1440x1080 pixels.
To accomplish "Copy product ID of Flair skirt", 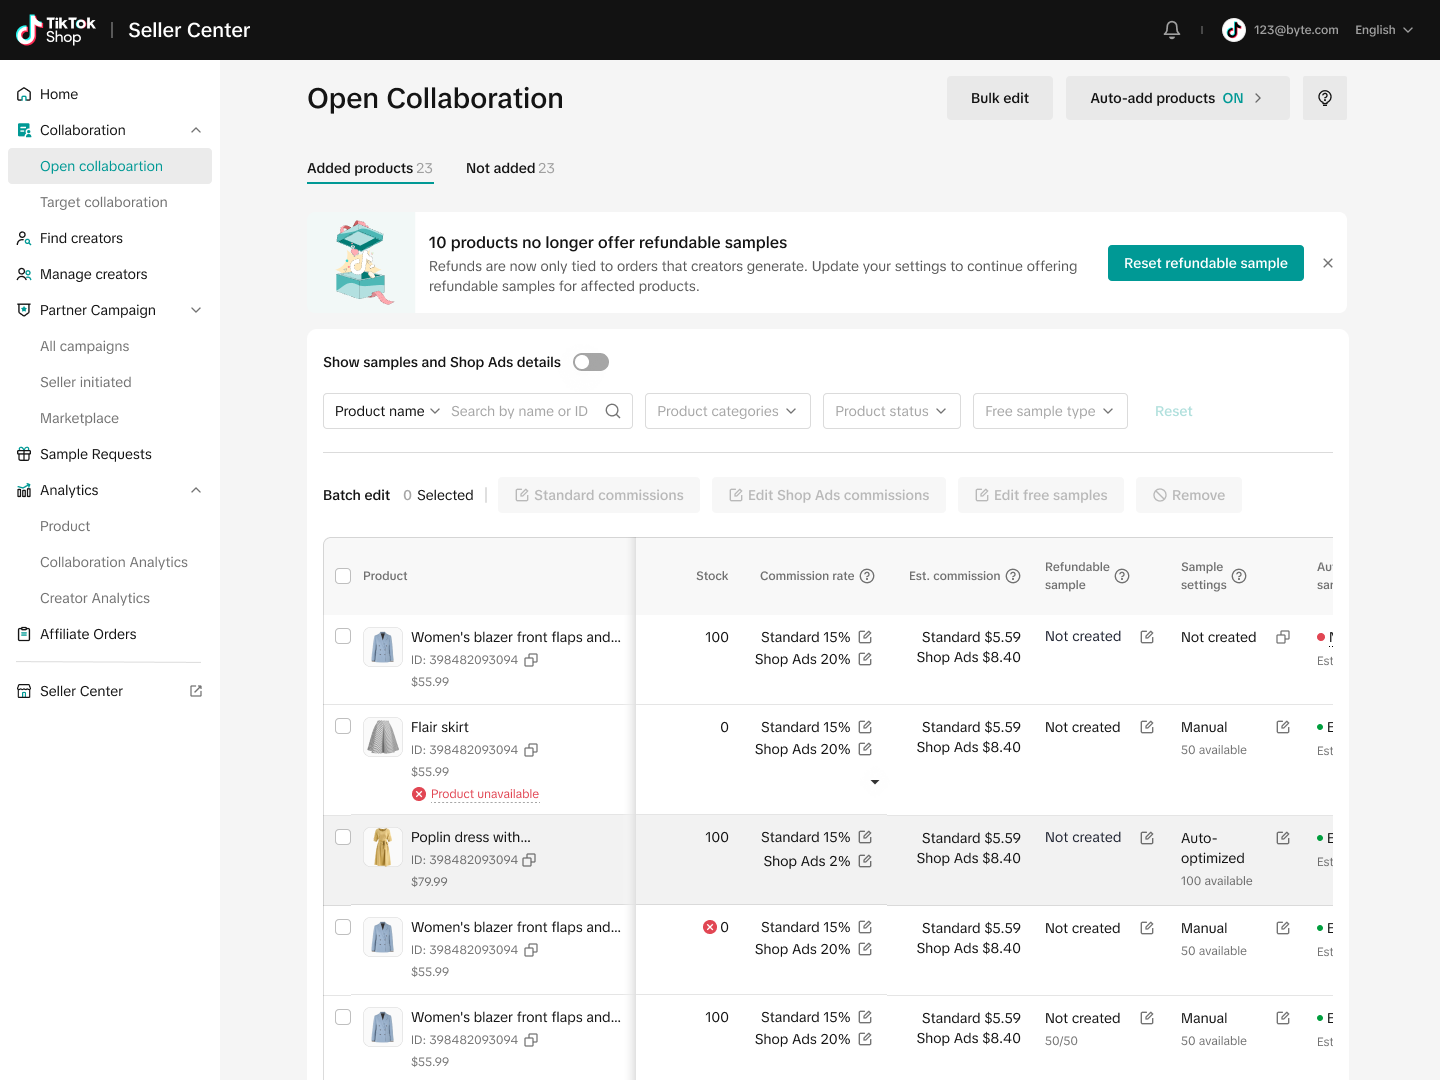I will [x=531, y=750].
